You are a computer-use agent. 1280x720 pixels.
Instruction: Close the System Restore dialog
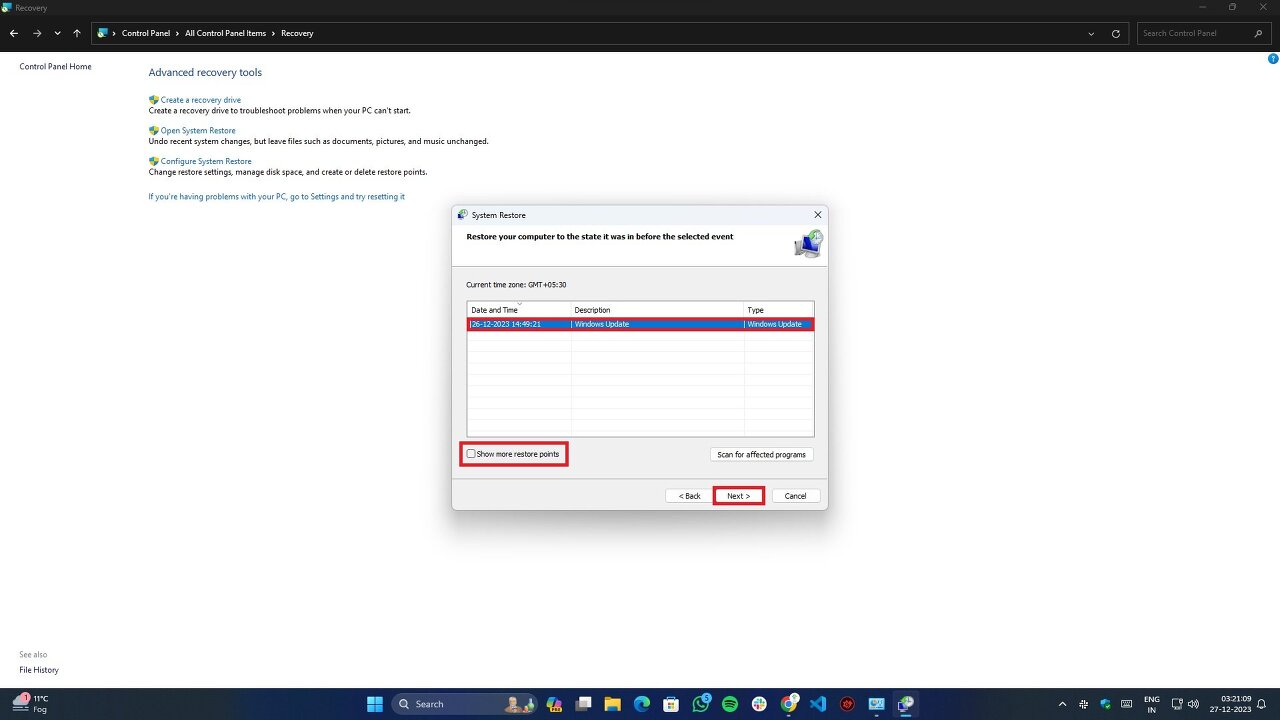coord(818,215)
